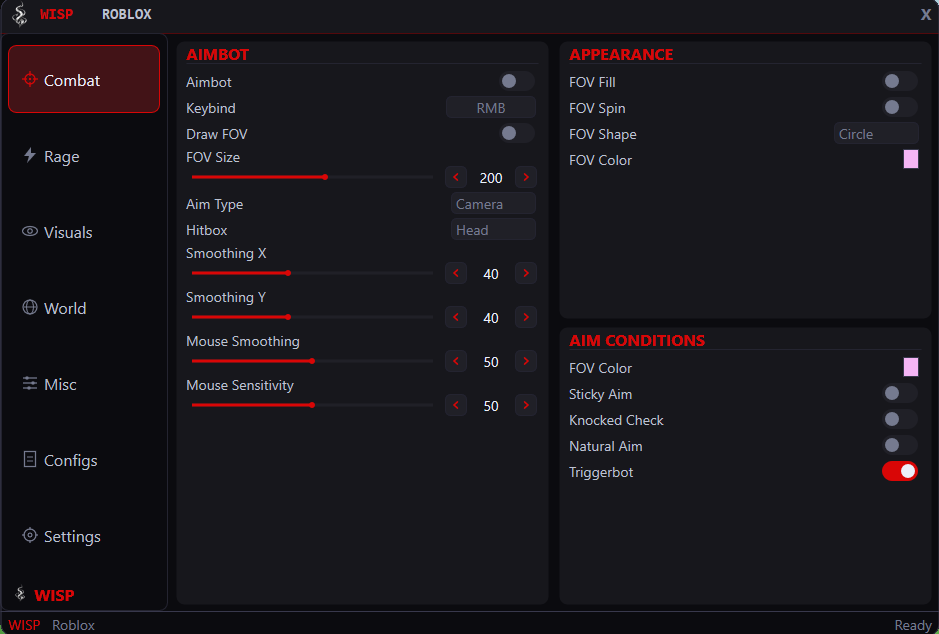
Task: Switch to the Combat tab
Action: click(x=84, y=79)
